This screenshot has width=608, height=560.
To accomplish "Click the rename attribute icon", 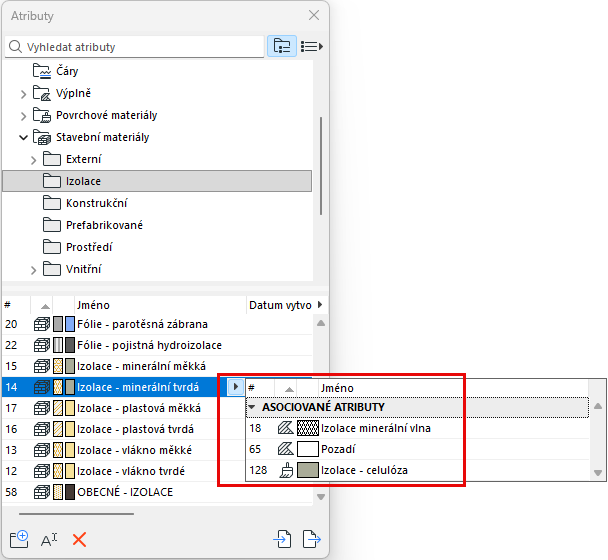I will tap(49, 539).
